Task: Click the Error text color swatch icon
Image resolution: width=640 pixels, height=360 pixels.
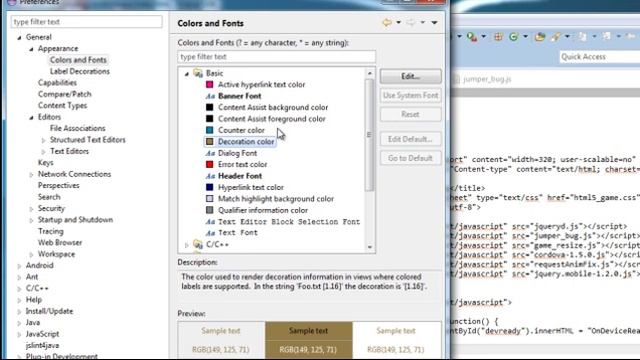Action: click(x=209, y=164)
